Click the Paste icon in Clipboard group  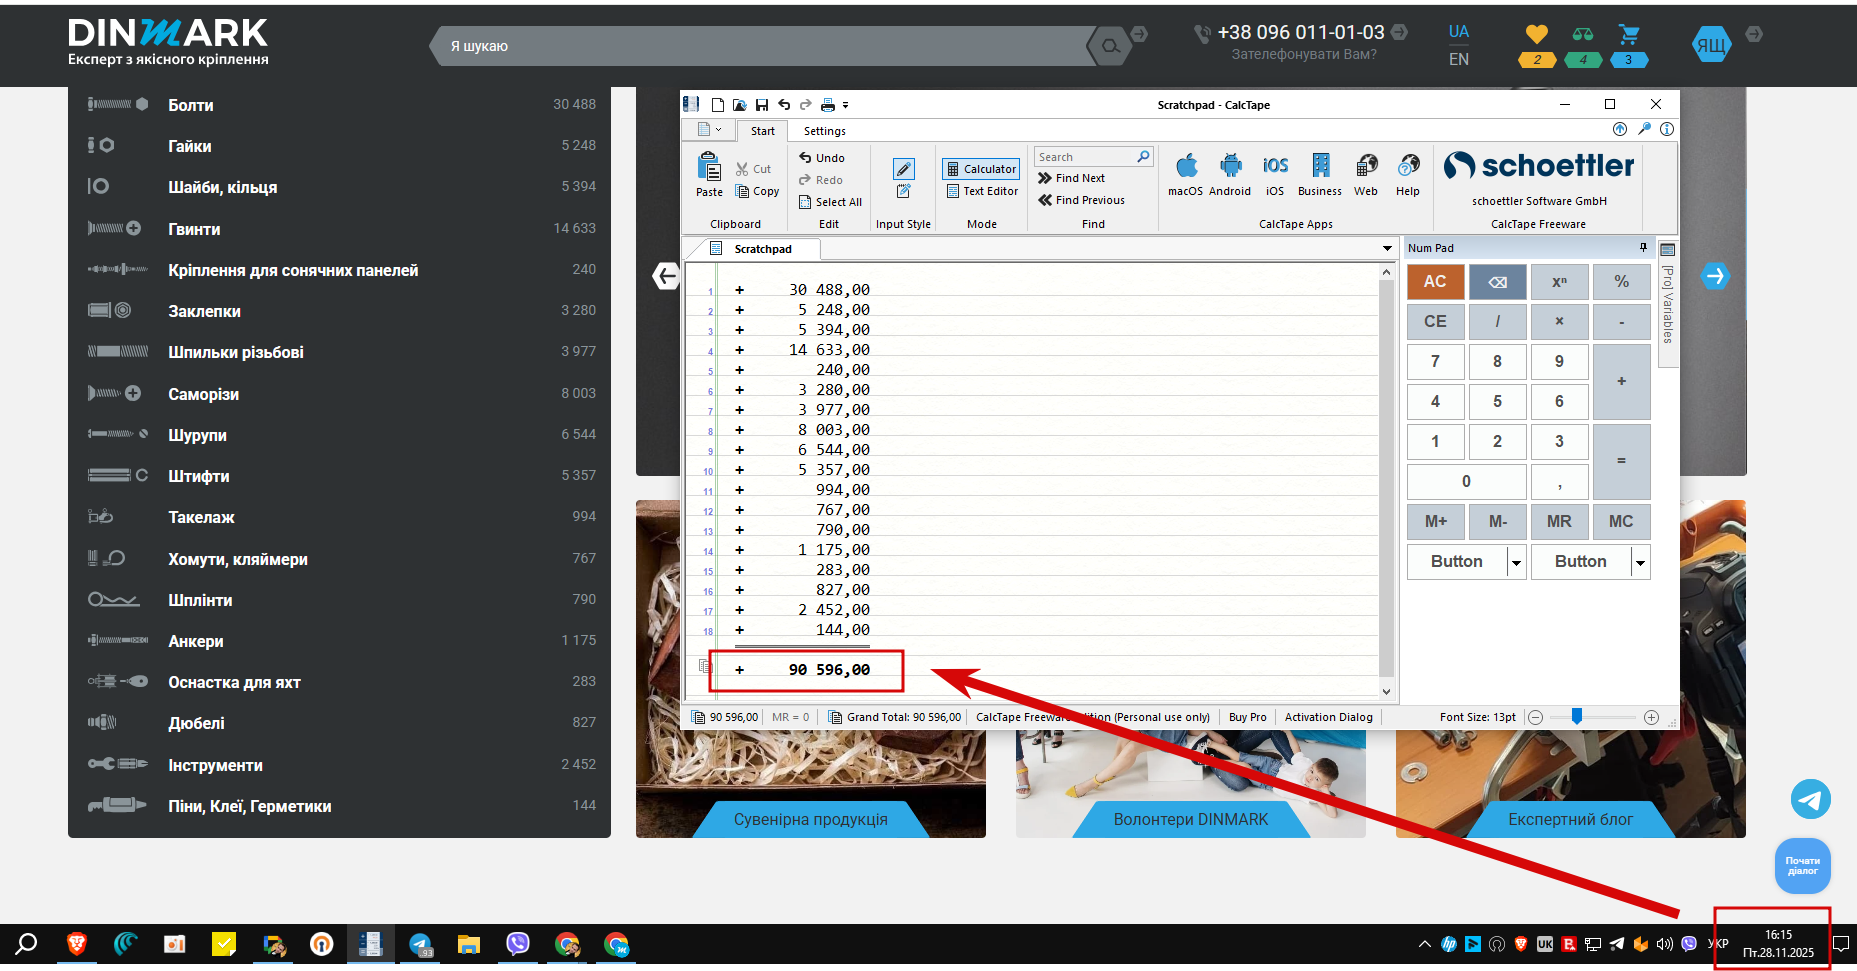point(709,174)
